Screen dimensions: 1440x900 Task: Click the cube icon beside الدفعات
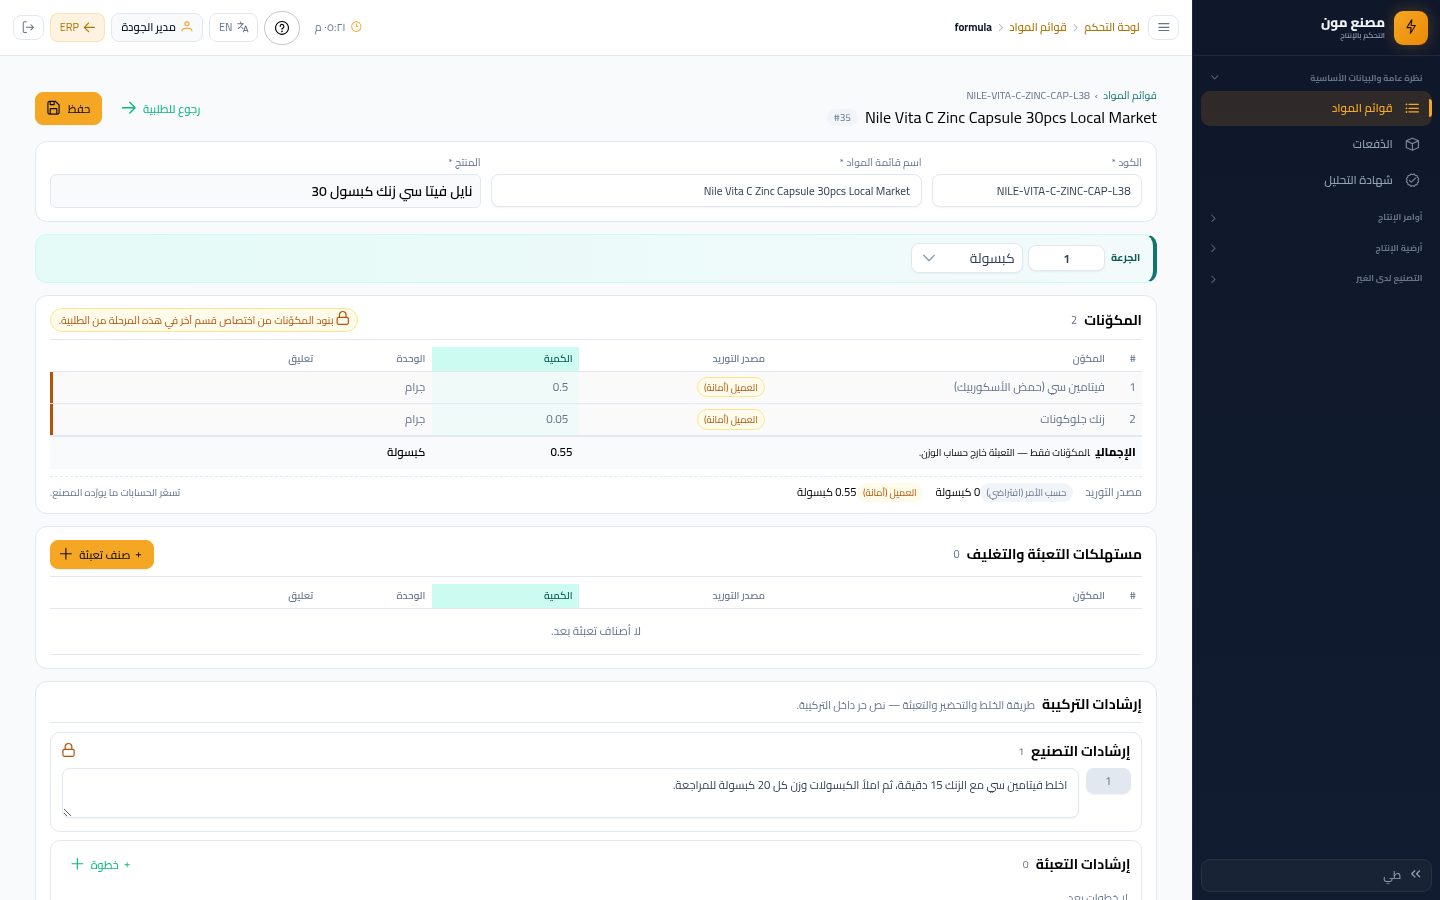[x=1412, y=144]
